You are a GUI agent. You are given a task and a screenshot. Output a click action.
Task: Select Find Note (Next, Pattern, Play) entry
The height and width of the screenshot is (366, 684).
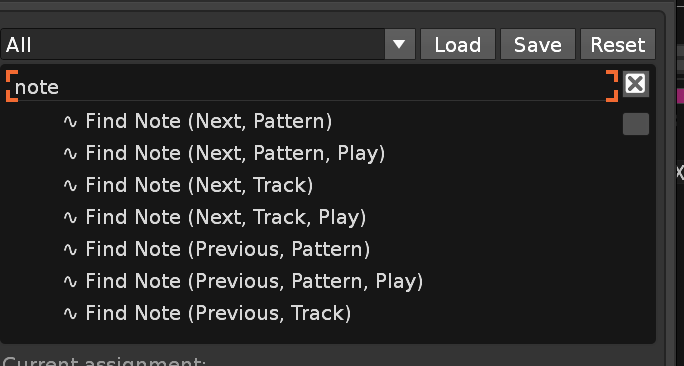[x=235, y=154]
